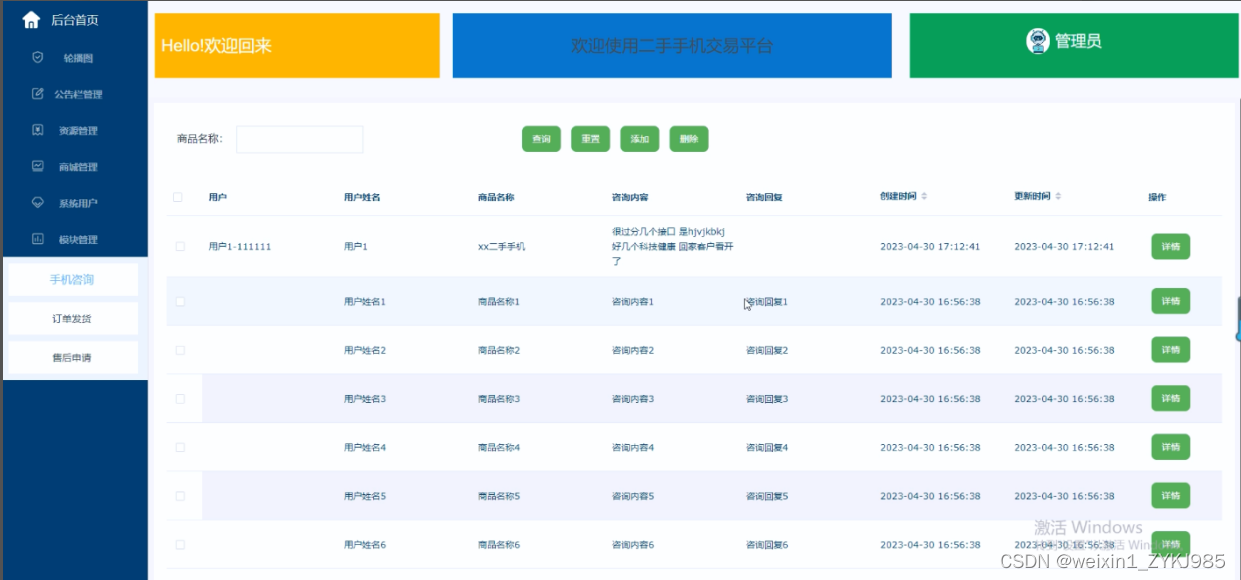Screen dimensions: 1241x580
Task: Open 详情 for the 用户姓名5 row
Action: tap(1171, 495)
